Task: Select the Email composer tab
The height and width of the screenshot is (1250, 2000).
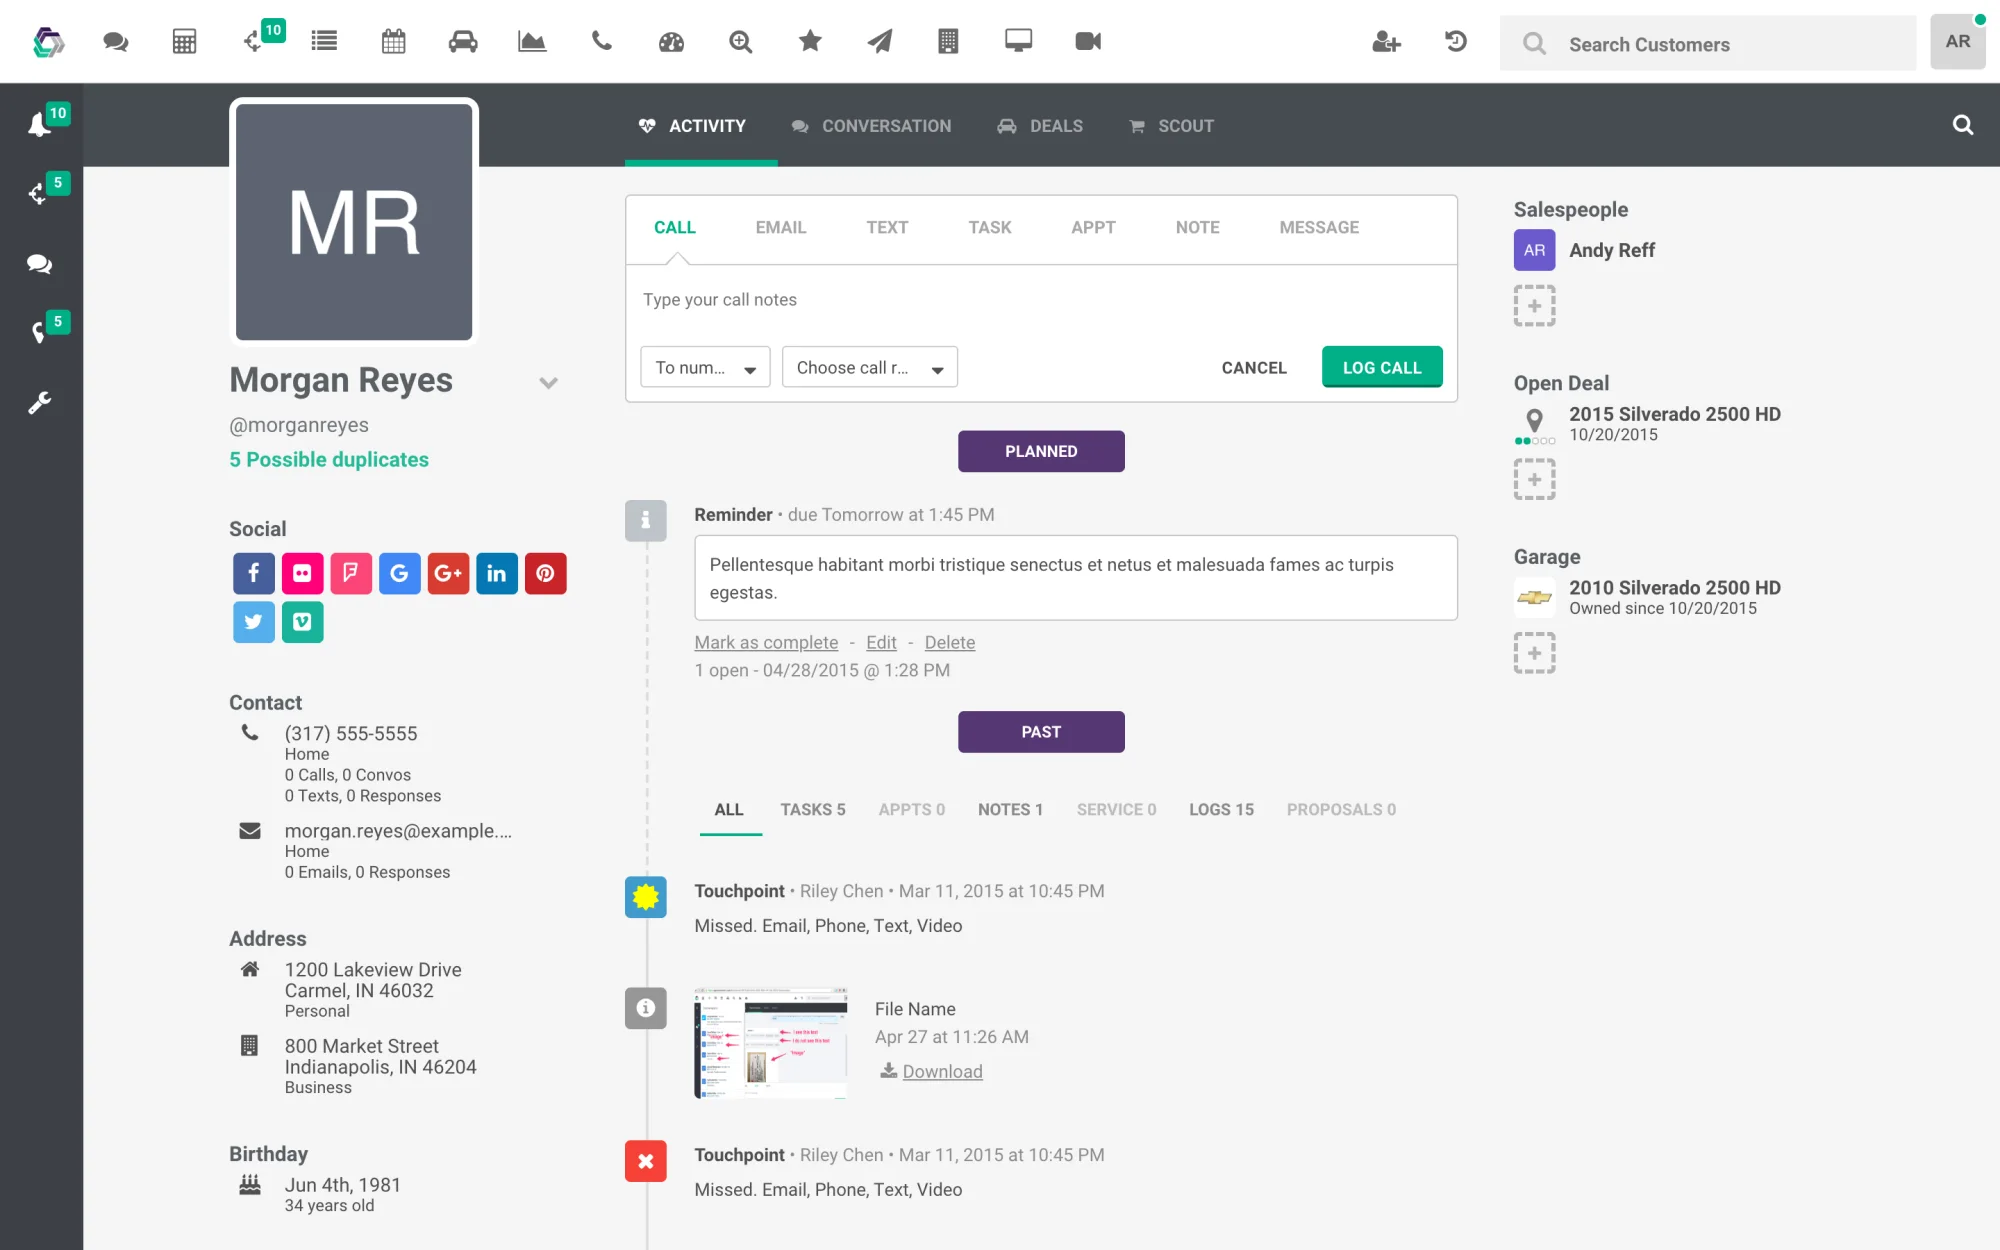Action: (781, 227)
